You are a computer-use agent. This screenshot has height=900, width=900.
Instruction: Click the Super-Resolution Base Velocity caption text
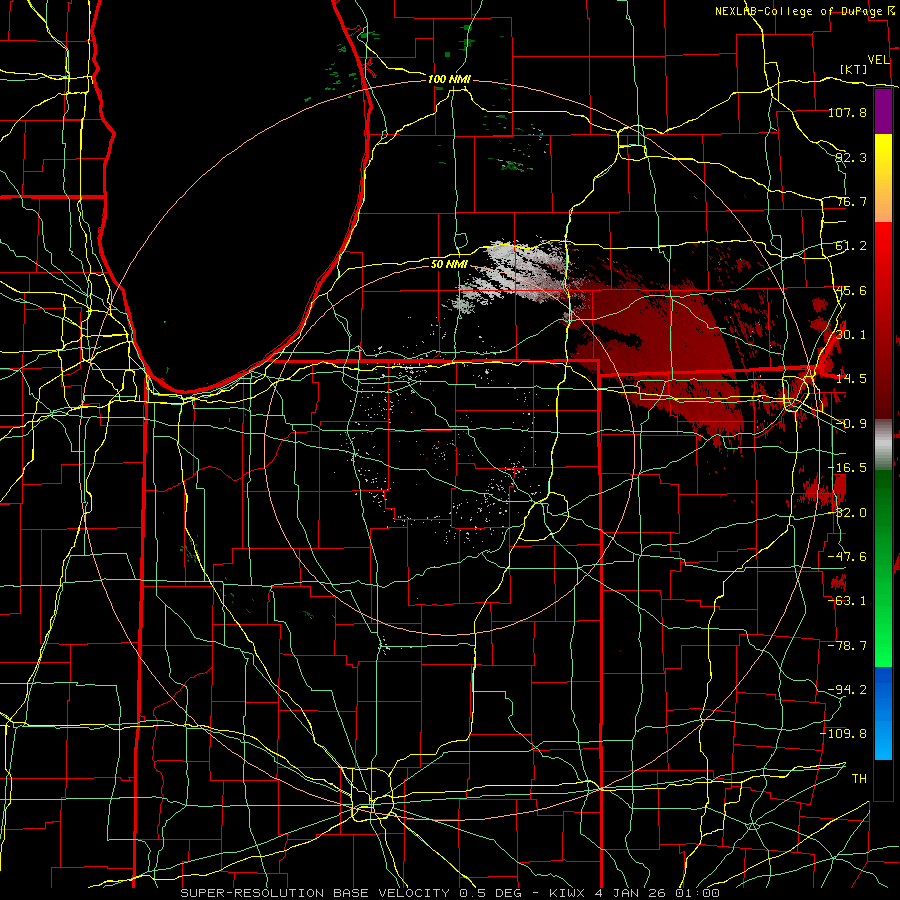click(450, 893)
